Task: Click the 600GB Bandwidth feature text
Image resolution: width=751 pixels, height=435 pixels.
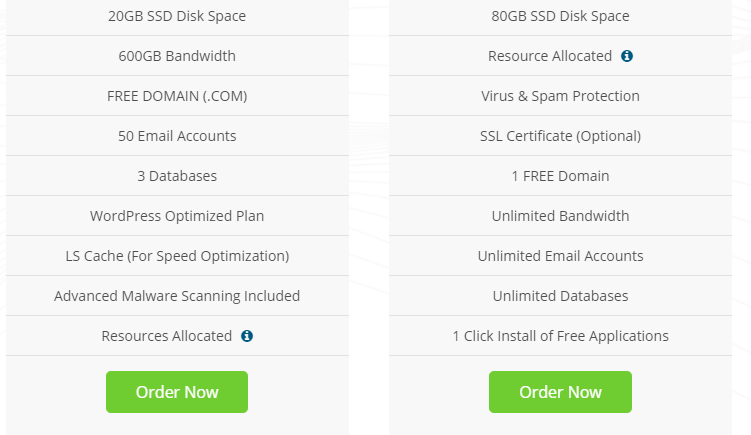Action: tap(177, 56)
